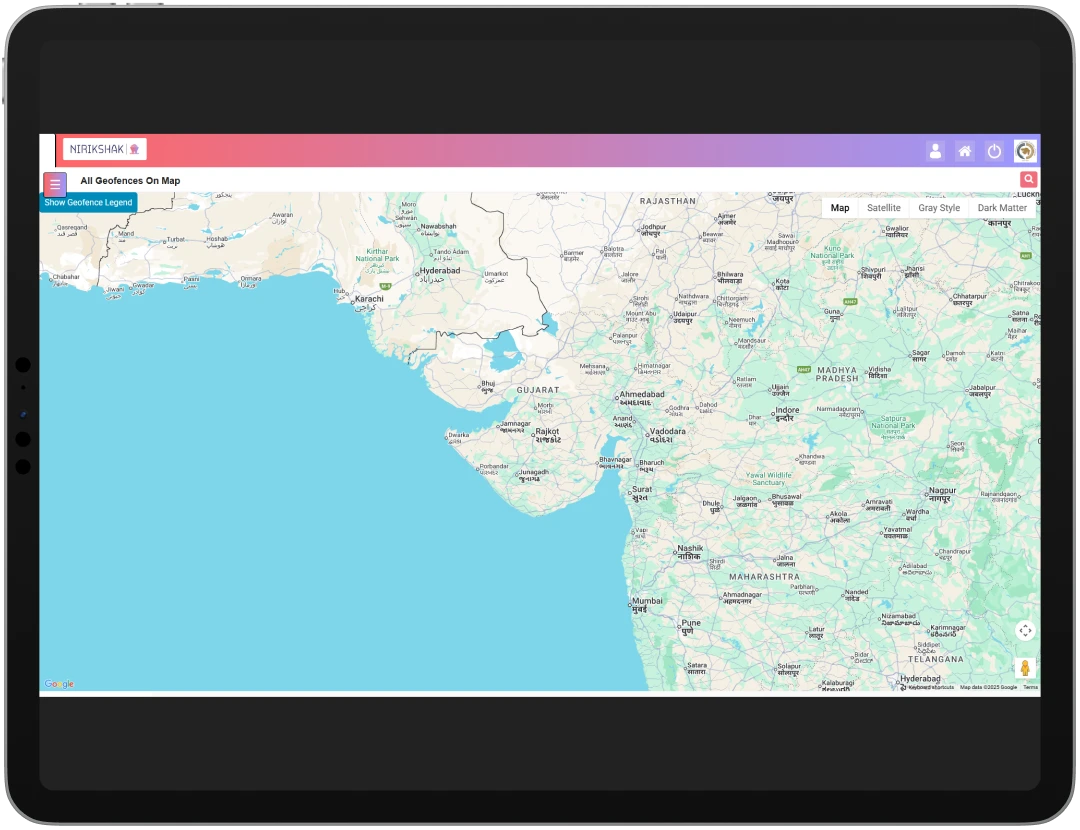Click the MAHARASHTRA state label

click(765, 577)
